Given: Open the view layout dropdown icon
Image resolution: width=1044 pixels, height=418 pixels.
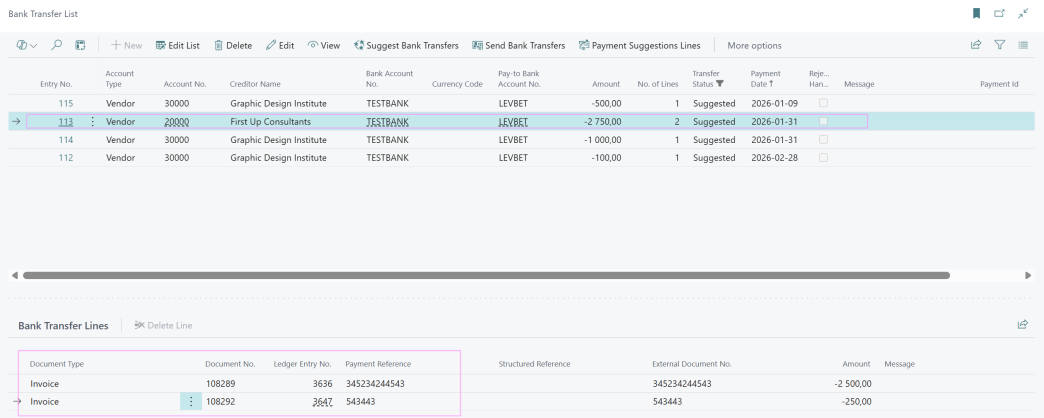Looking at the screenshot, I should point(27,45).
